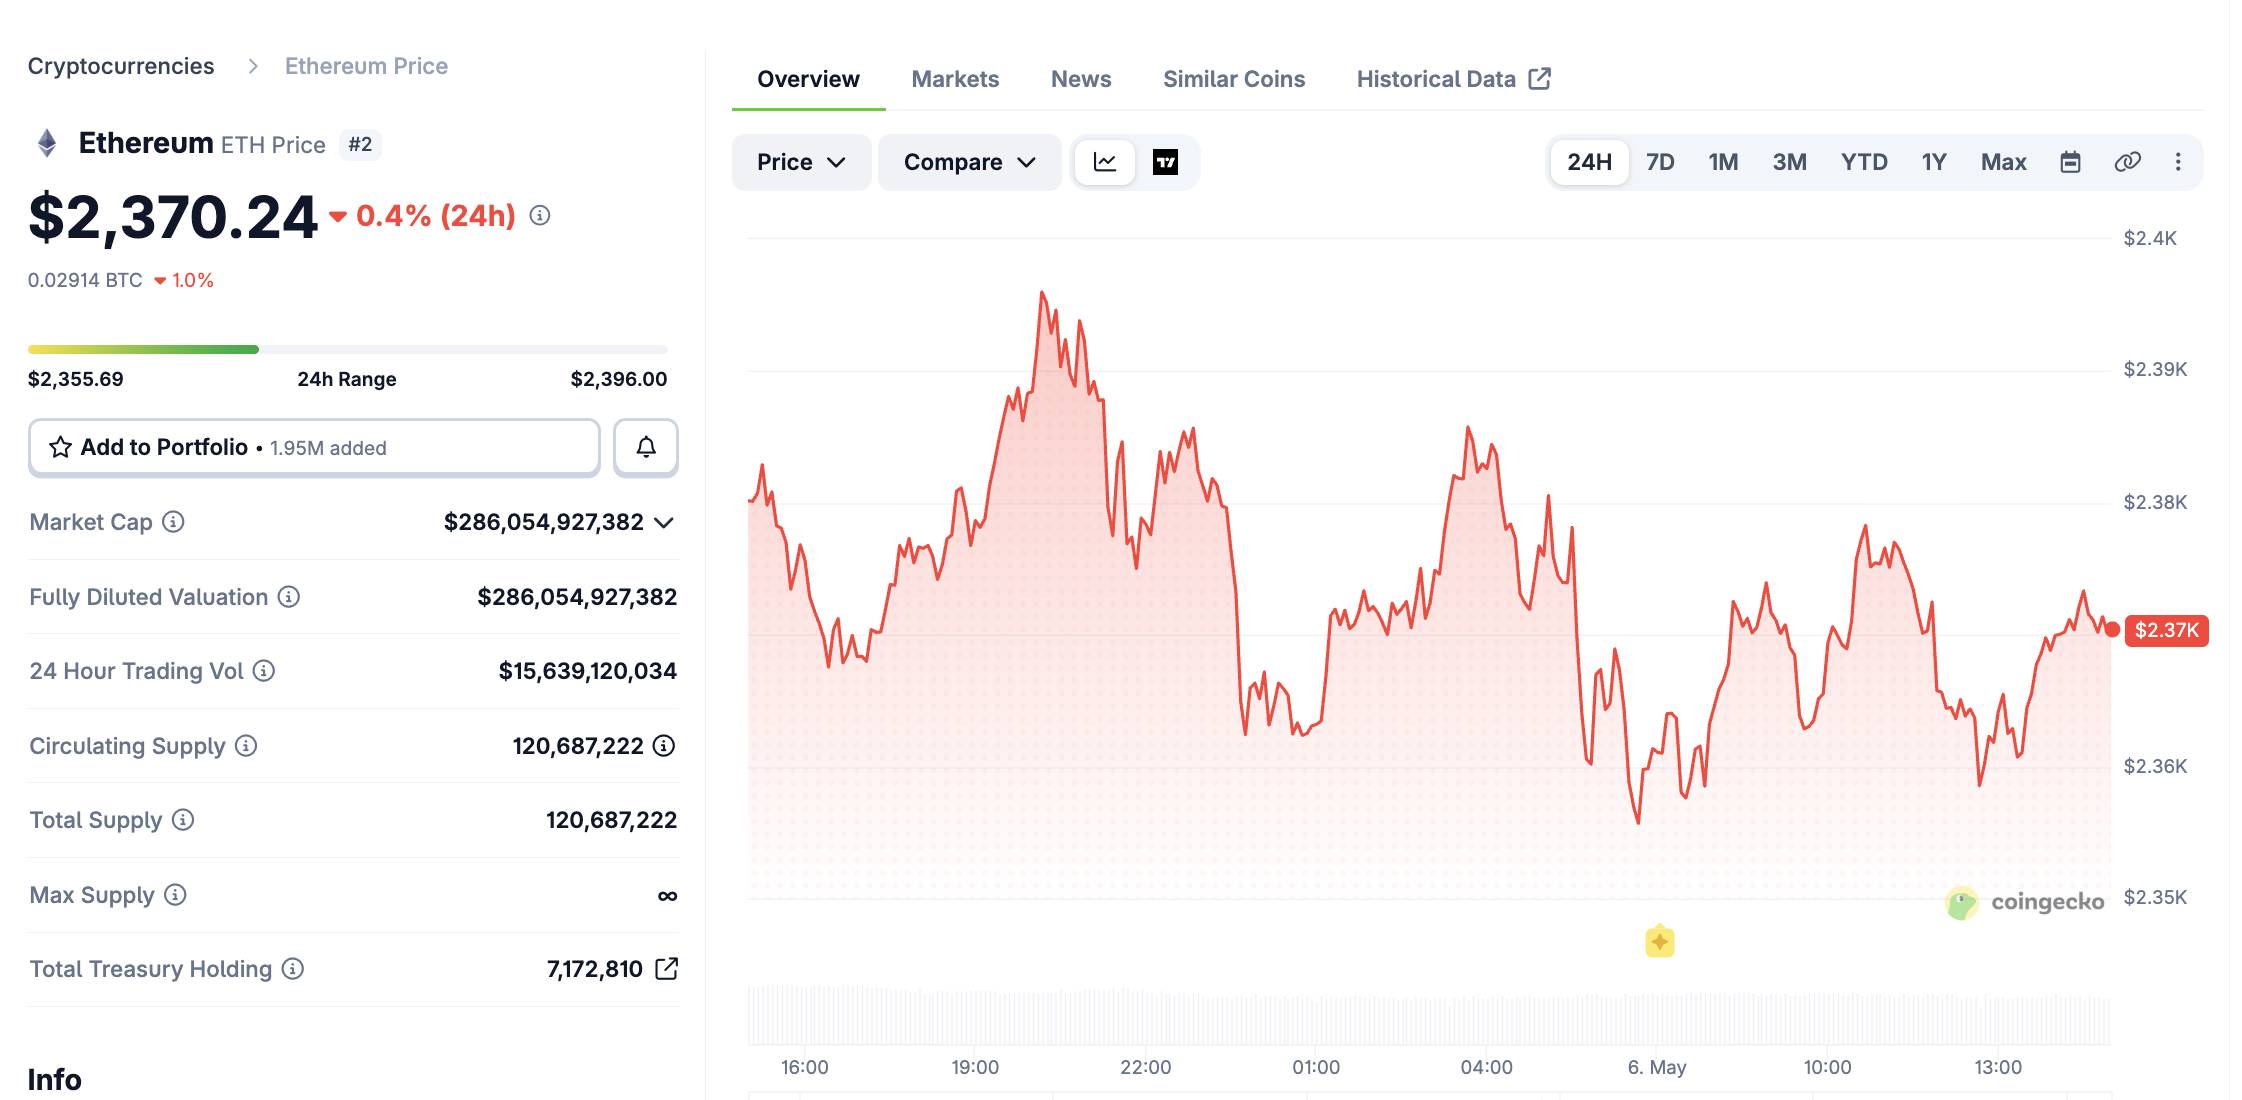Screen dimensions: 2242x1100
Task: Expand the Market Cap chevron
Action: pyautogui.click(x=664, y=523)
